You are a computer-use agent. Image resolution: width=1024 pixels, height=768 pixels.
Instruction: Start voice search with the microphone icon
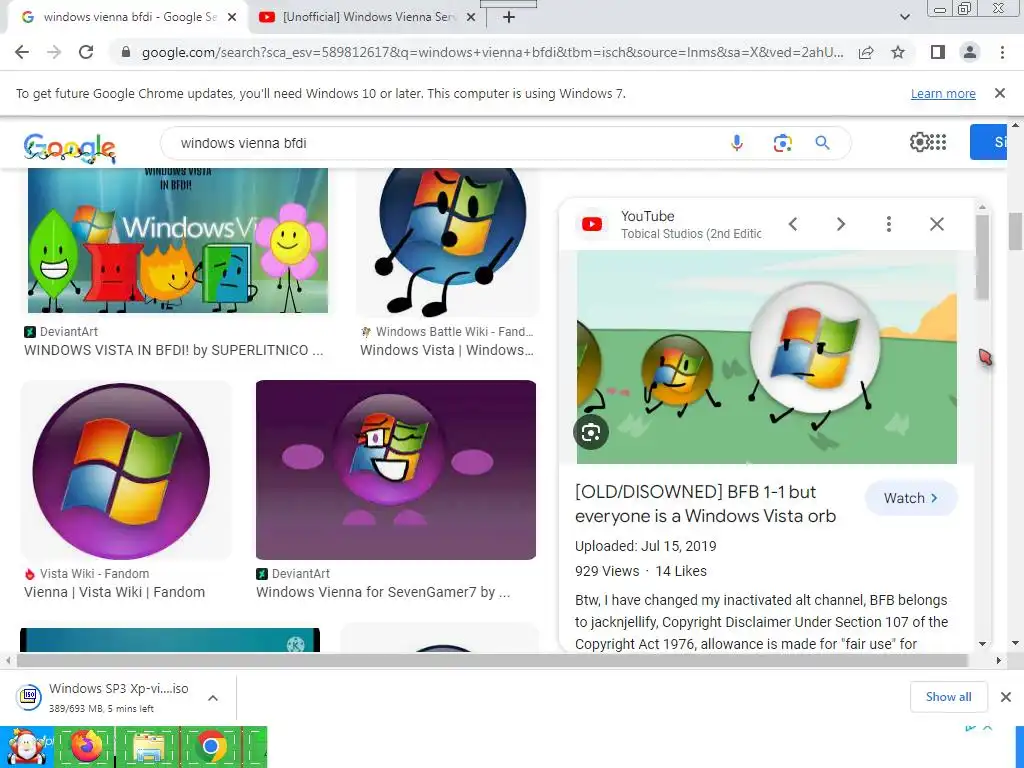click(x=737, y=142)
